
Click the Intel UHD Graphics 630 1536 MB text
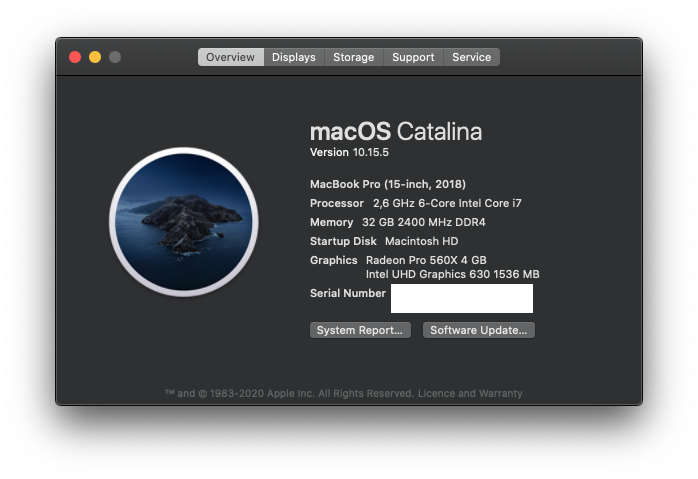pyautogui.click(x=453, y=274)
